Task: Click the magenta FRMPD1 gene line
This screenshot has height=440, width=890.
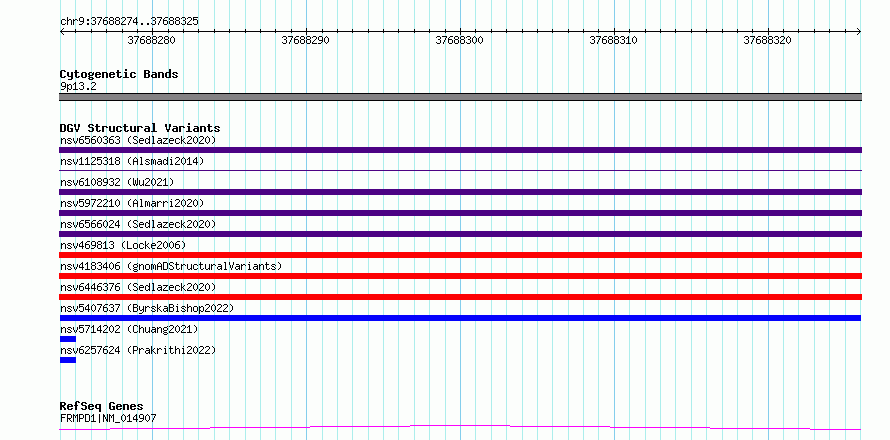Action: coord(460,427)
